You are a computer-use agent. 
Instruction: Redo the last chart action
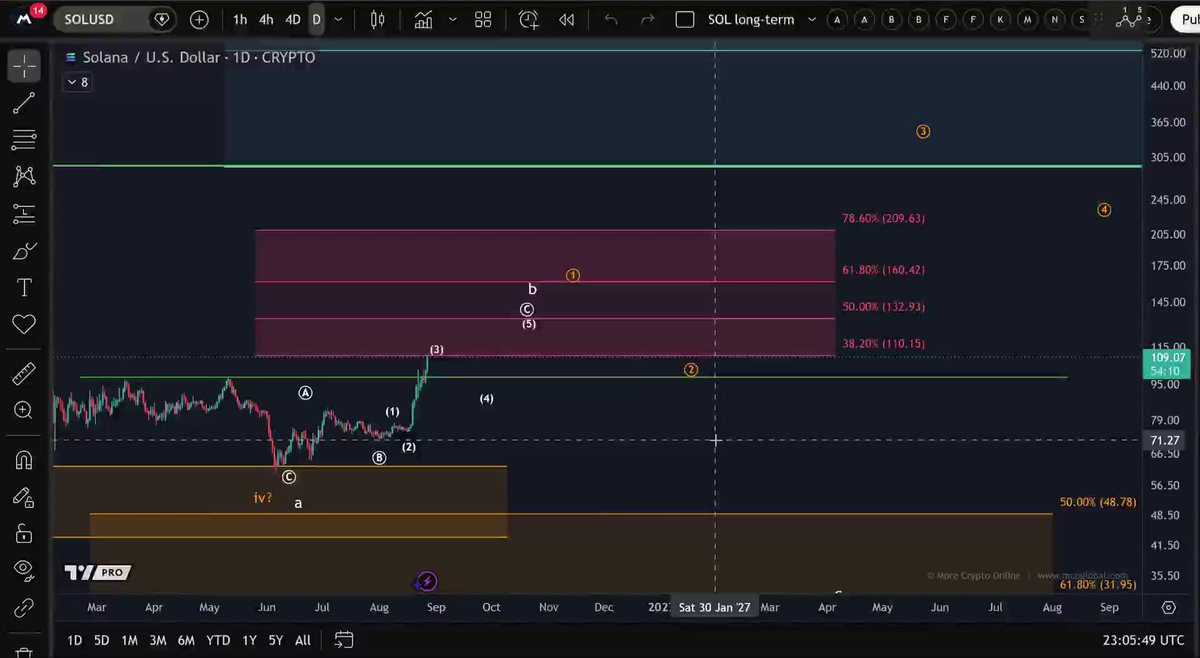[647, 19]
